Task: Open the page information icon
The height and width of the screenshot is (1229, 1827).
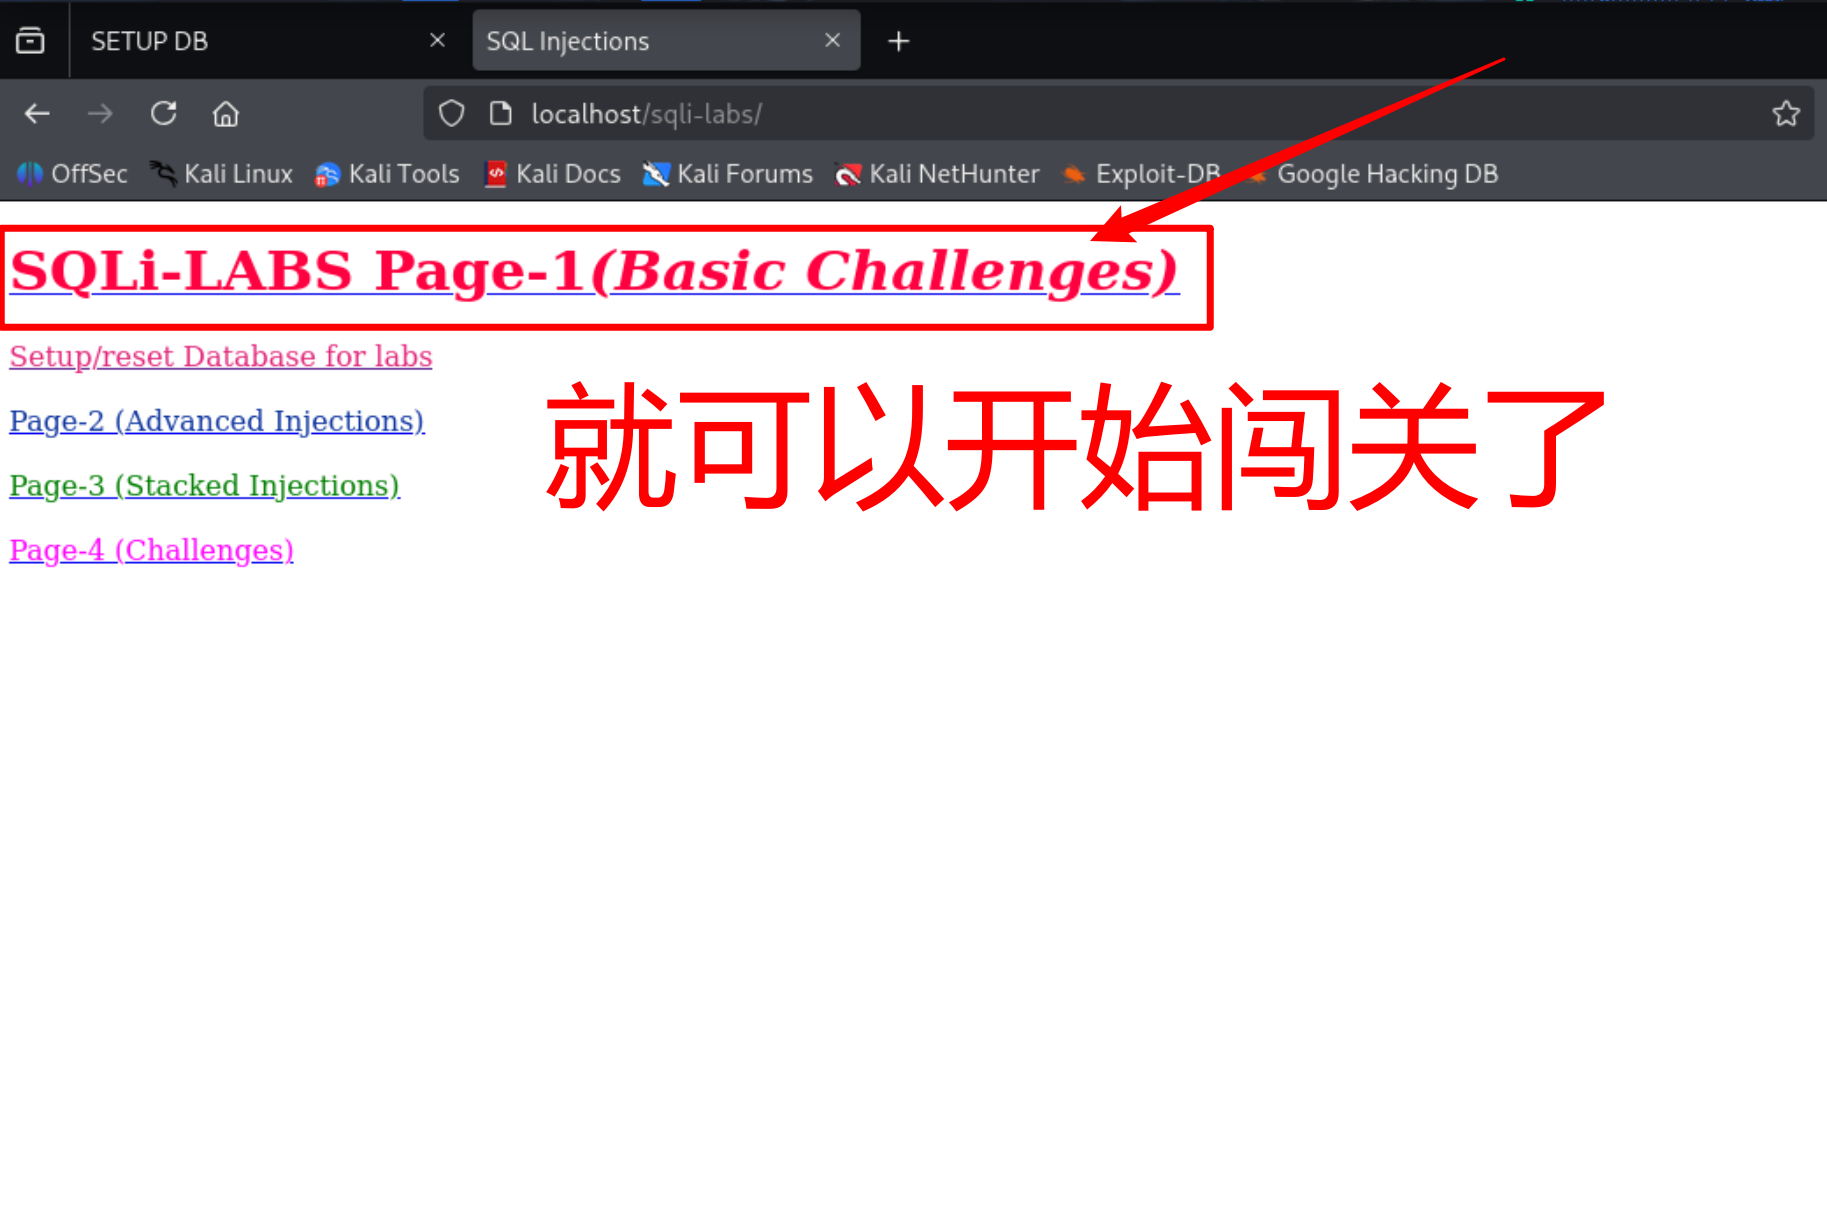Action: (500, 113)
